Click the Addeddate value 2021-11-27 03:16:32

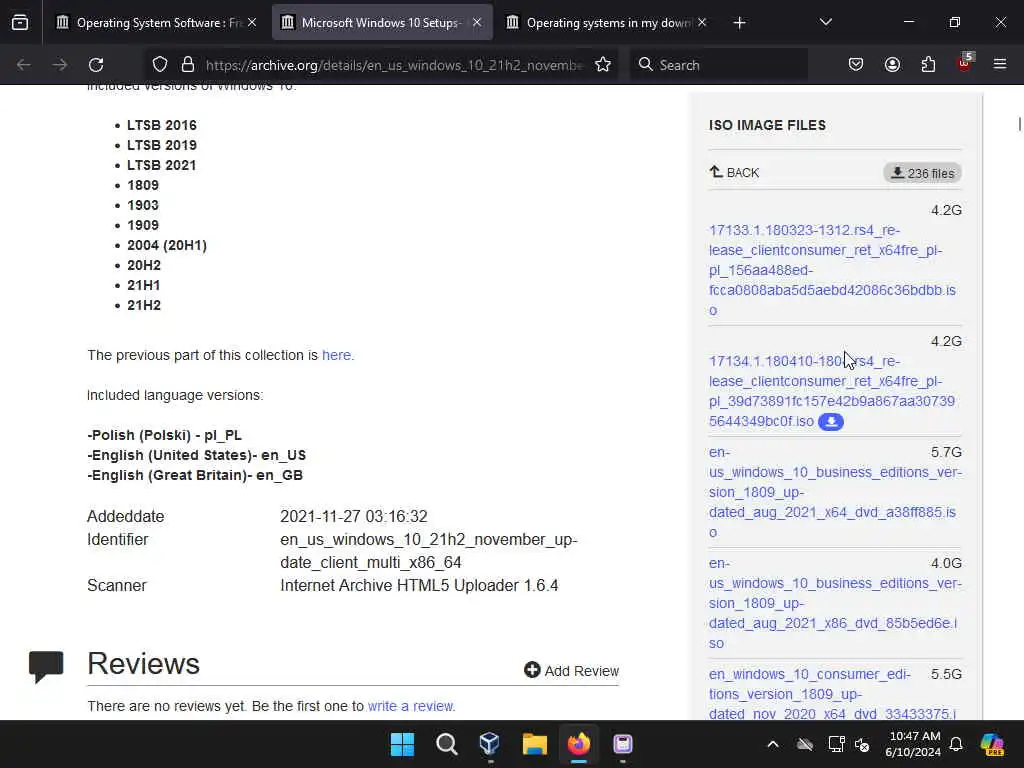(x=354, y=517)
